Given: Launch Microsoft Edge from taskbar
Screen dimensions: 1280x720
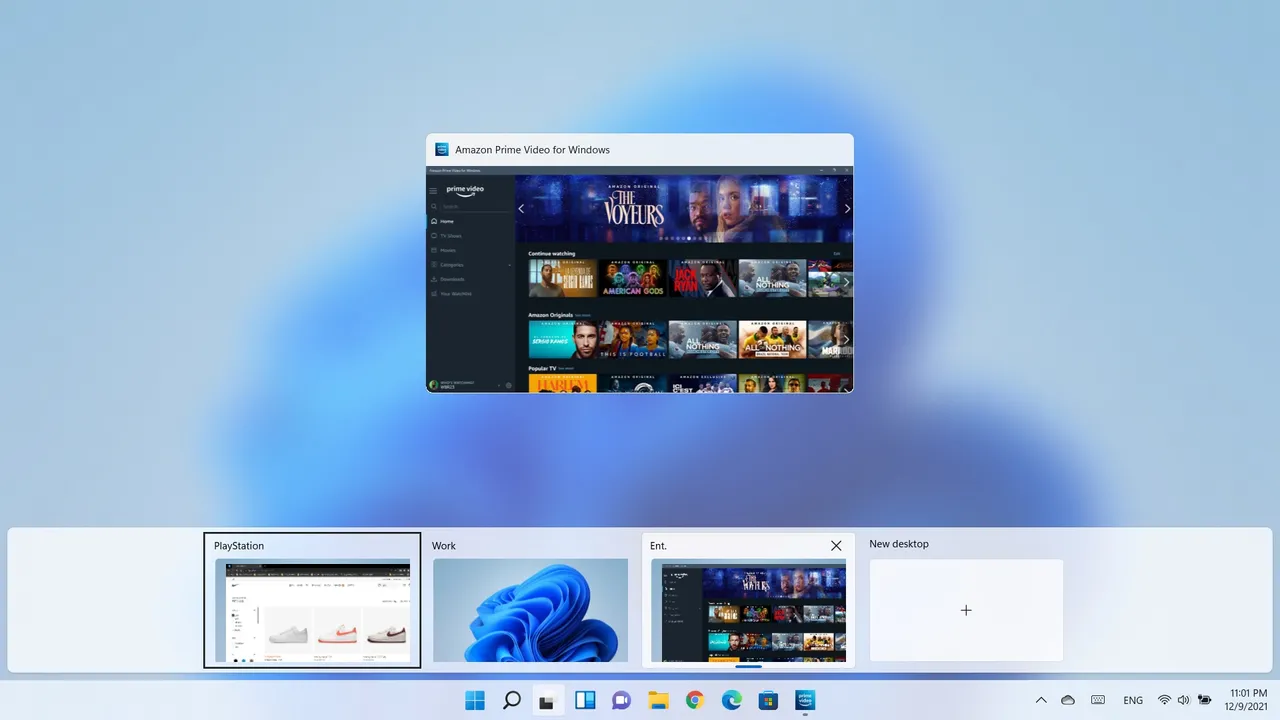Looking at the screenshot, I should [731, 700].
